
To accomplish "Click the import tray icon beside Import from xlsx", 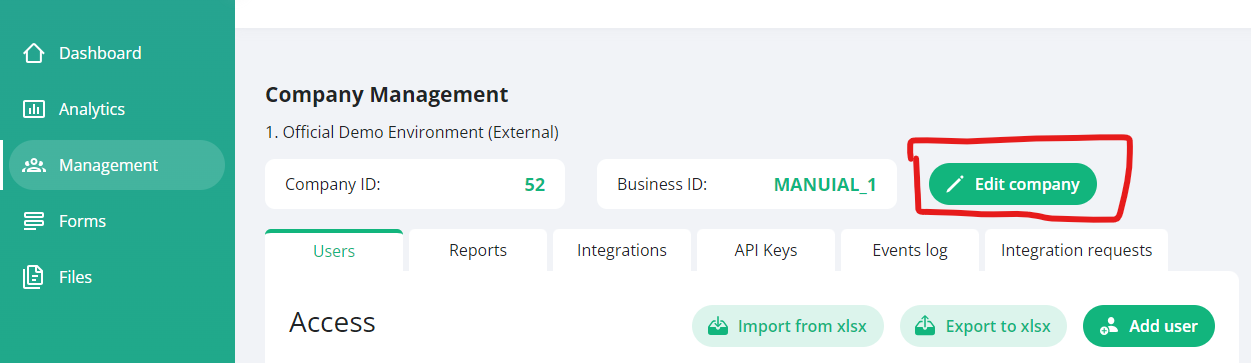I will 718,326.
